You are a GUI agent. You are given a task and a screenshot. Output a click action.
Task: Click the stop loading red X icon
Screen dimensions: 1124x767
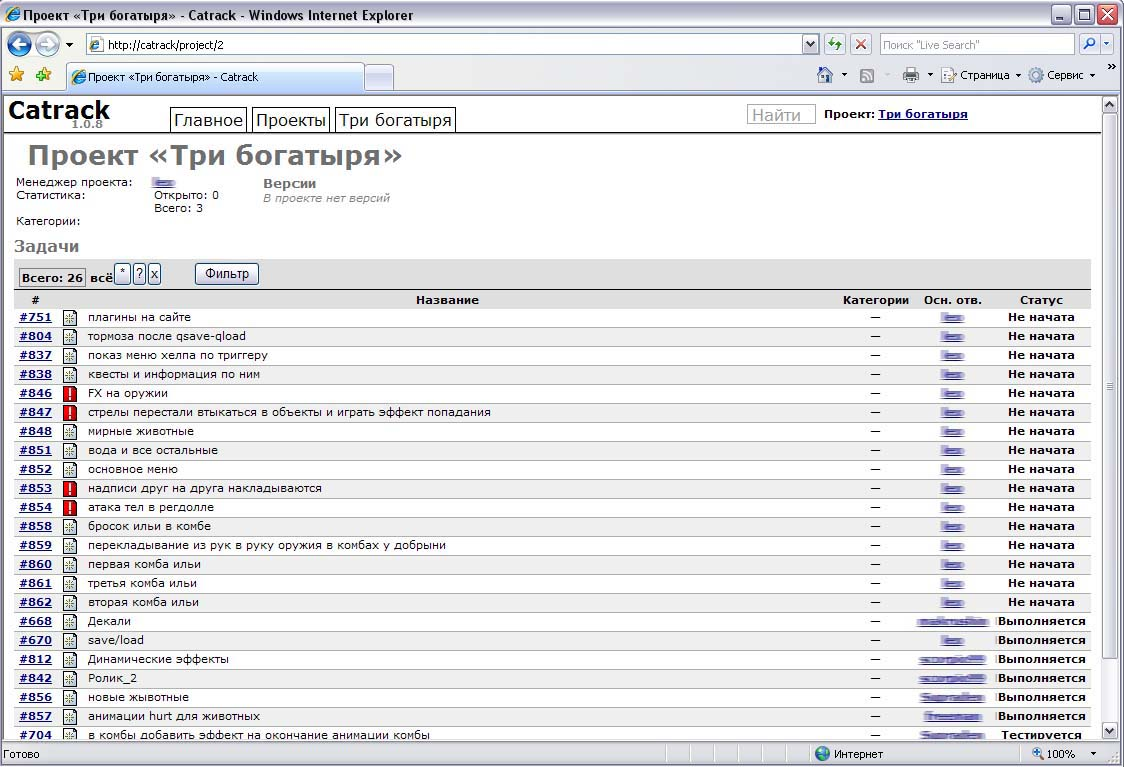click(860, 44)
